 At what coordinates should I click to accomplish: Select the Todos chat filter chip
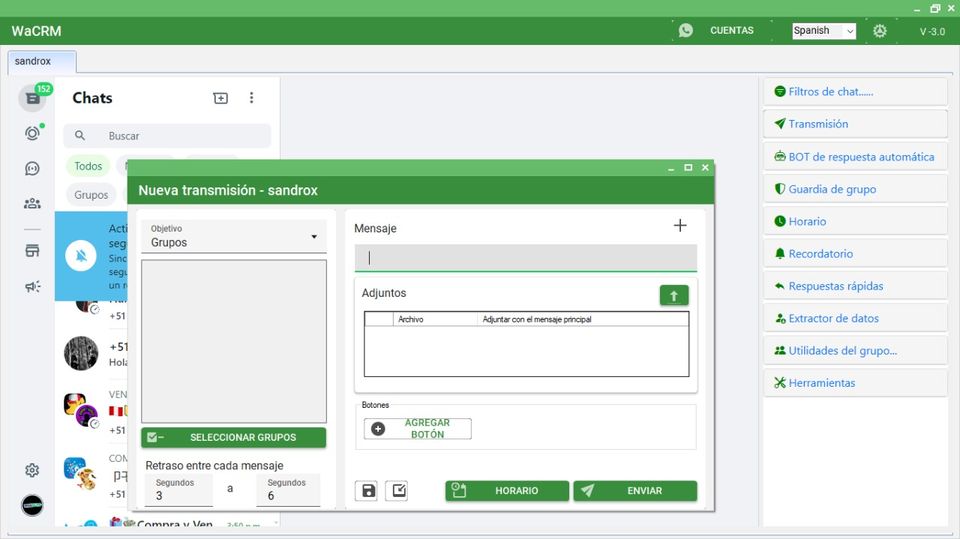88,166
